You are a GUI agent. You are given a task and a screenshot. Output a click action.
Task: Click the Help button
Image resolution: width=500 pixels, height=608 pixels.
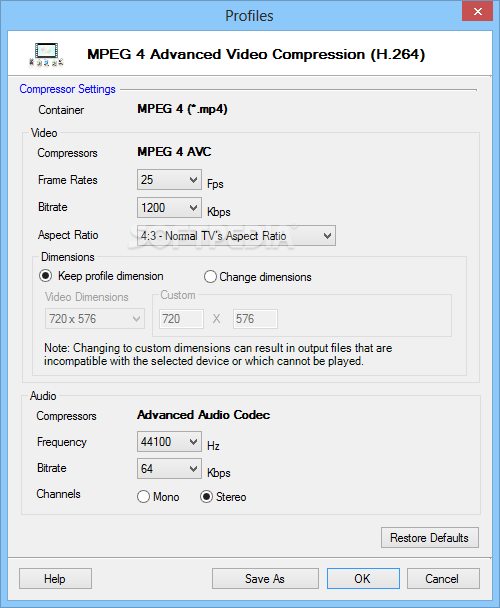[x=55, y=579]
